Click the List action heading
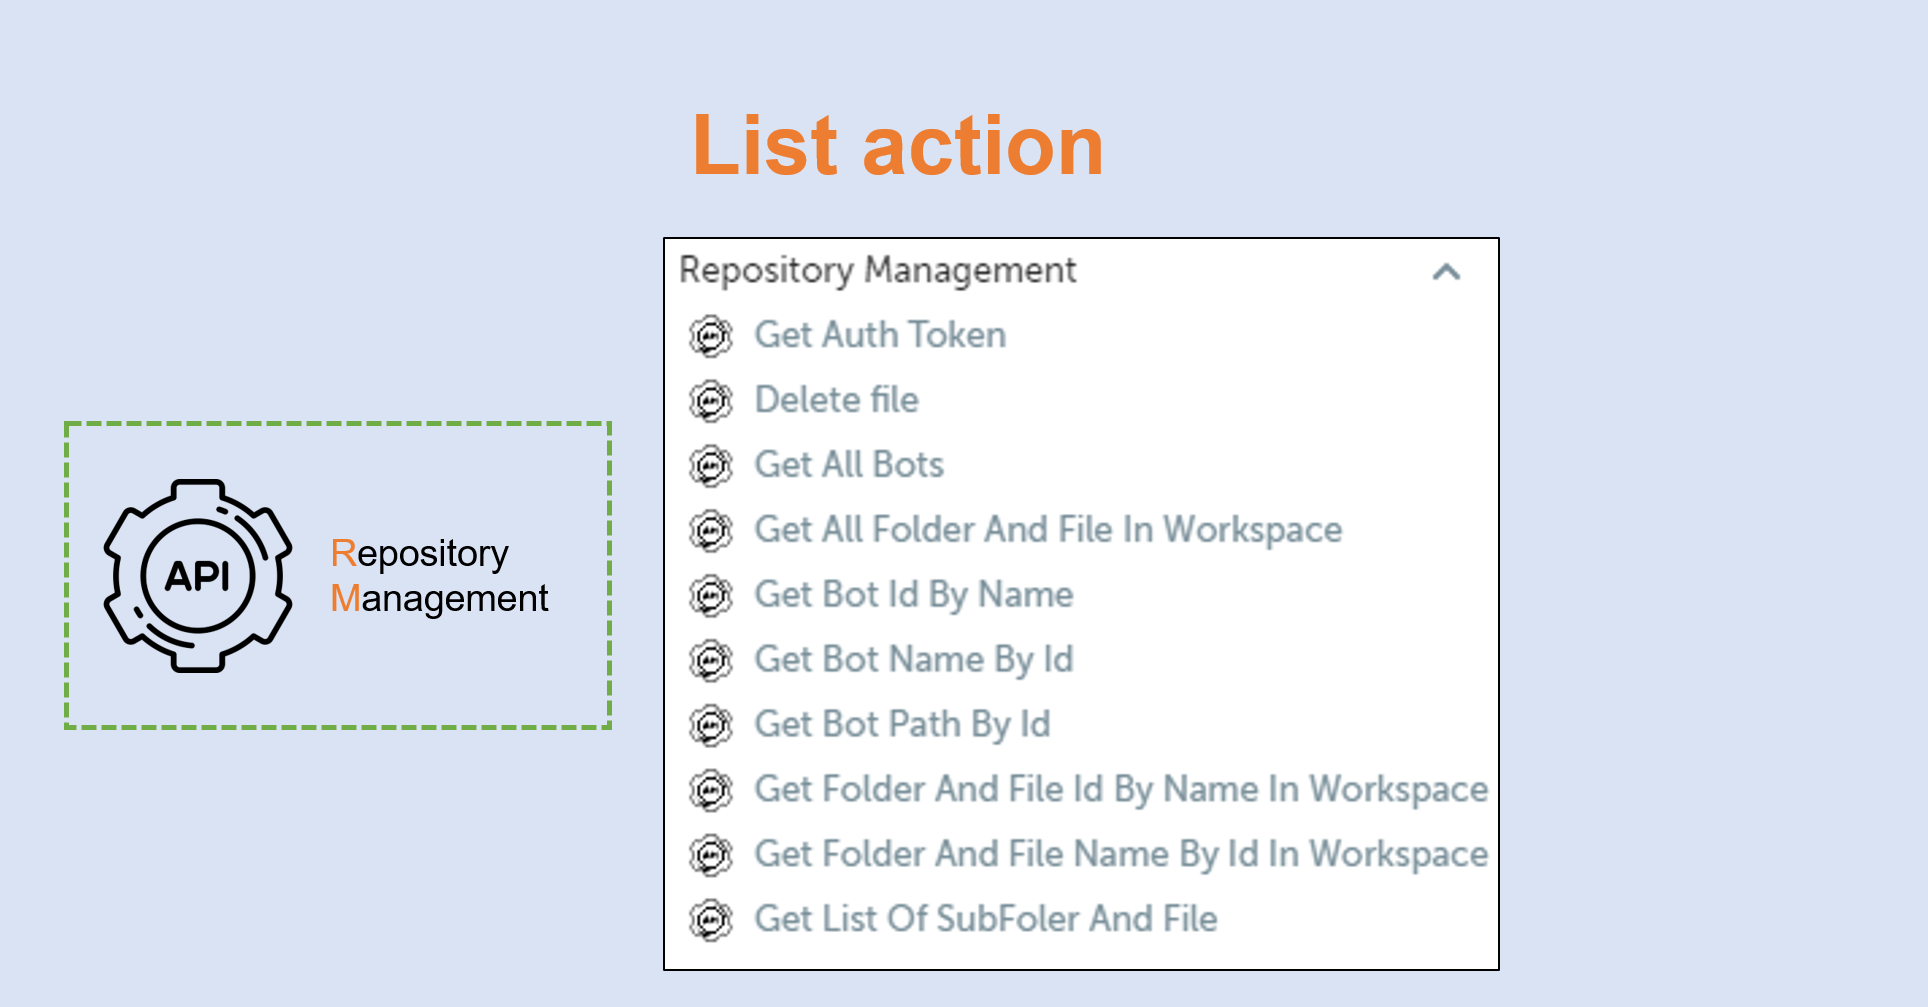Viewport: 1928px width, 1007px height. (897, 146)
